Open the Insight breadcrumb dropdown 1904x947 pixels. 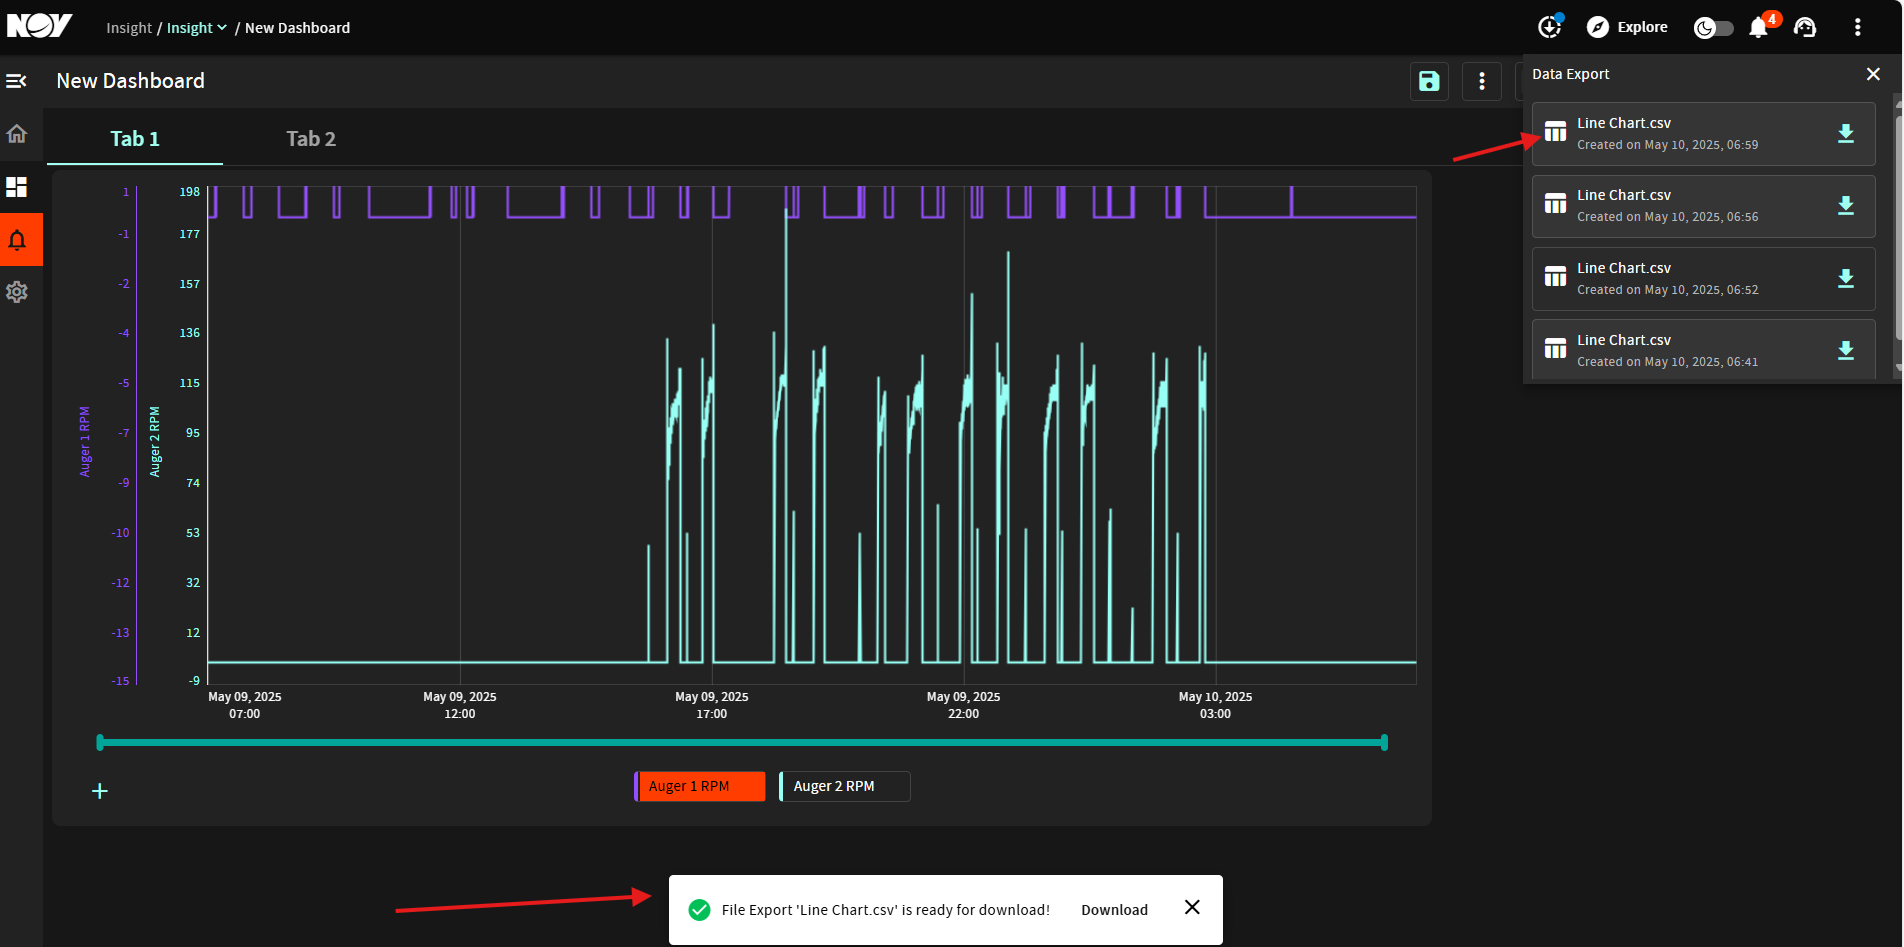pos(197,28)
